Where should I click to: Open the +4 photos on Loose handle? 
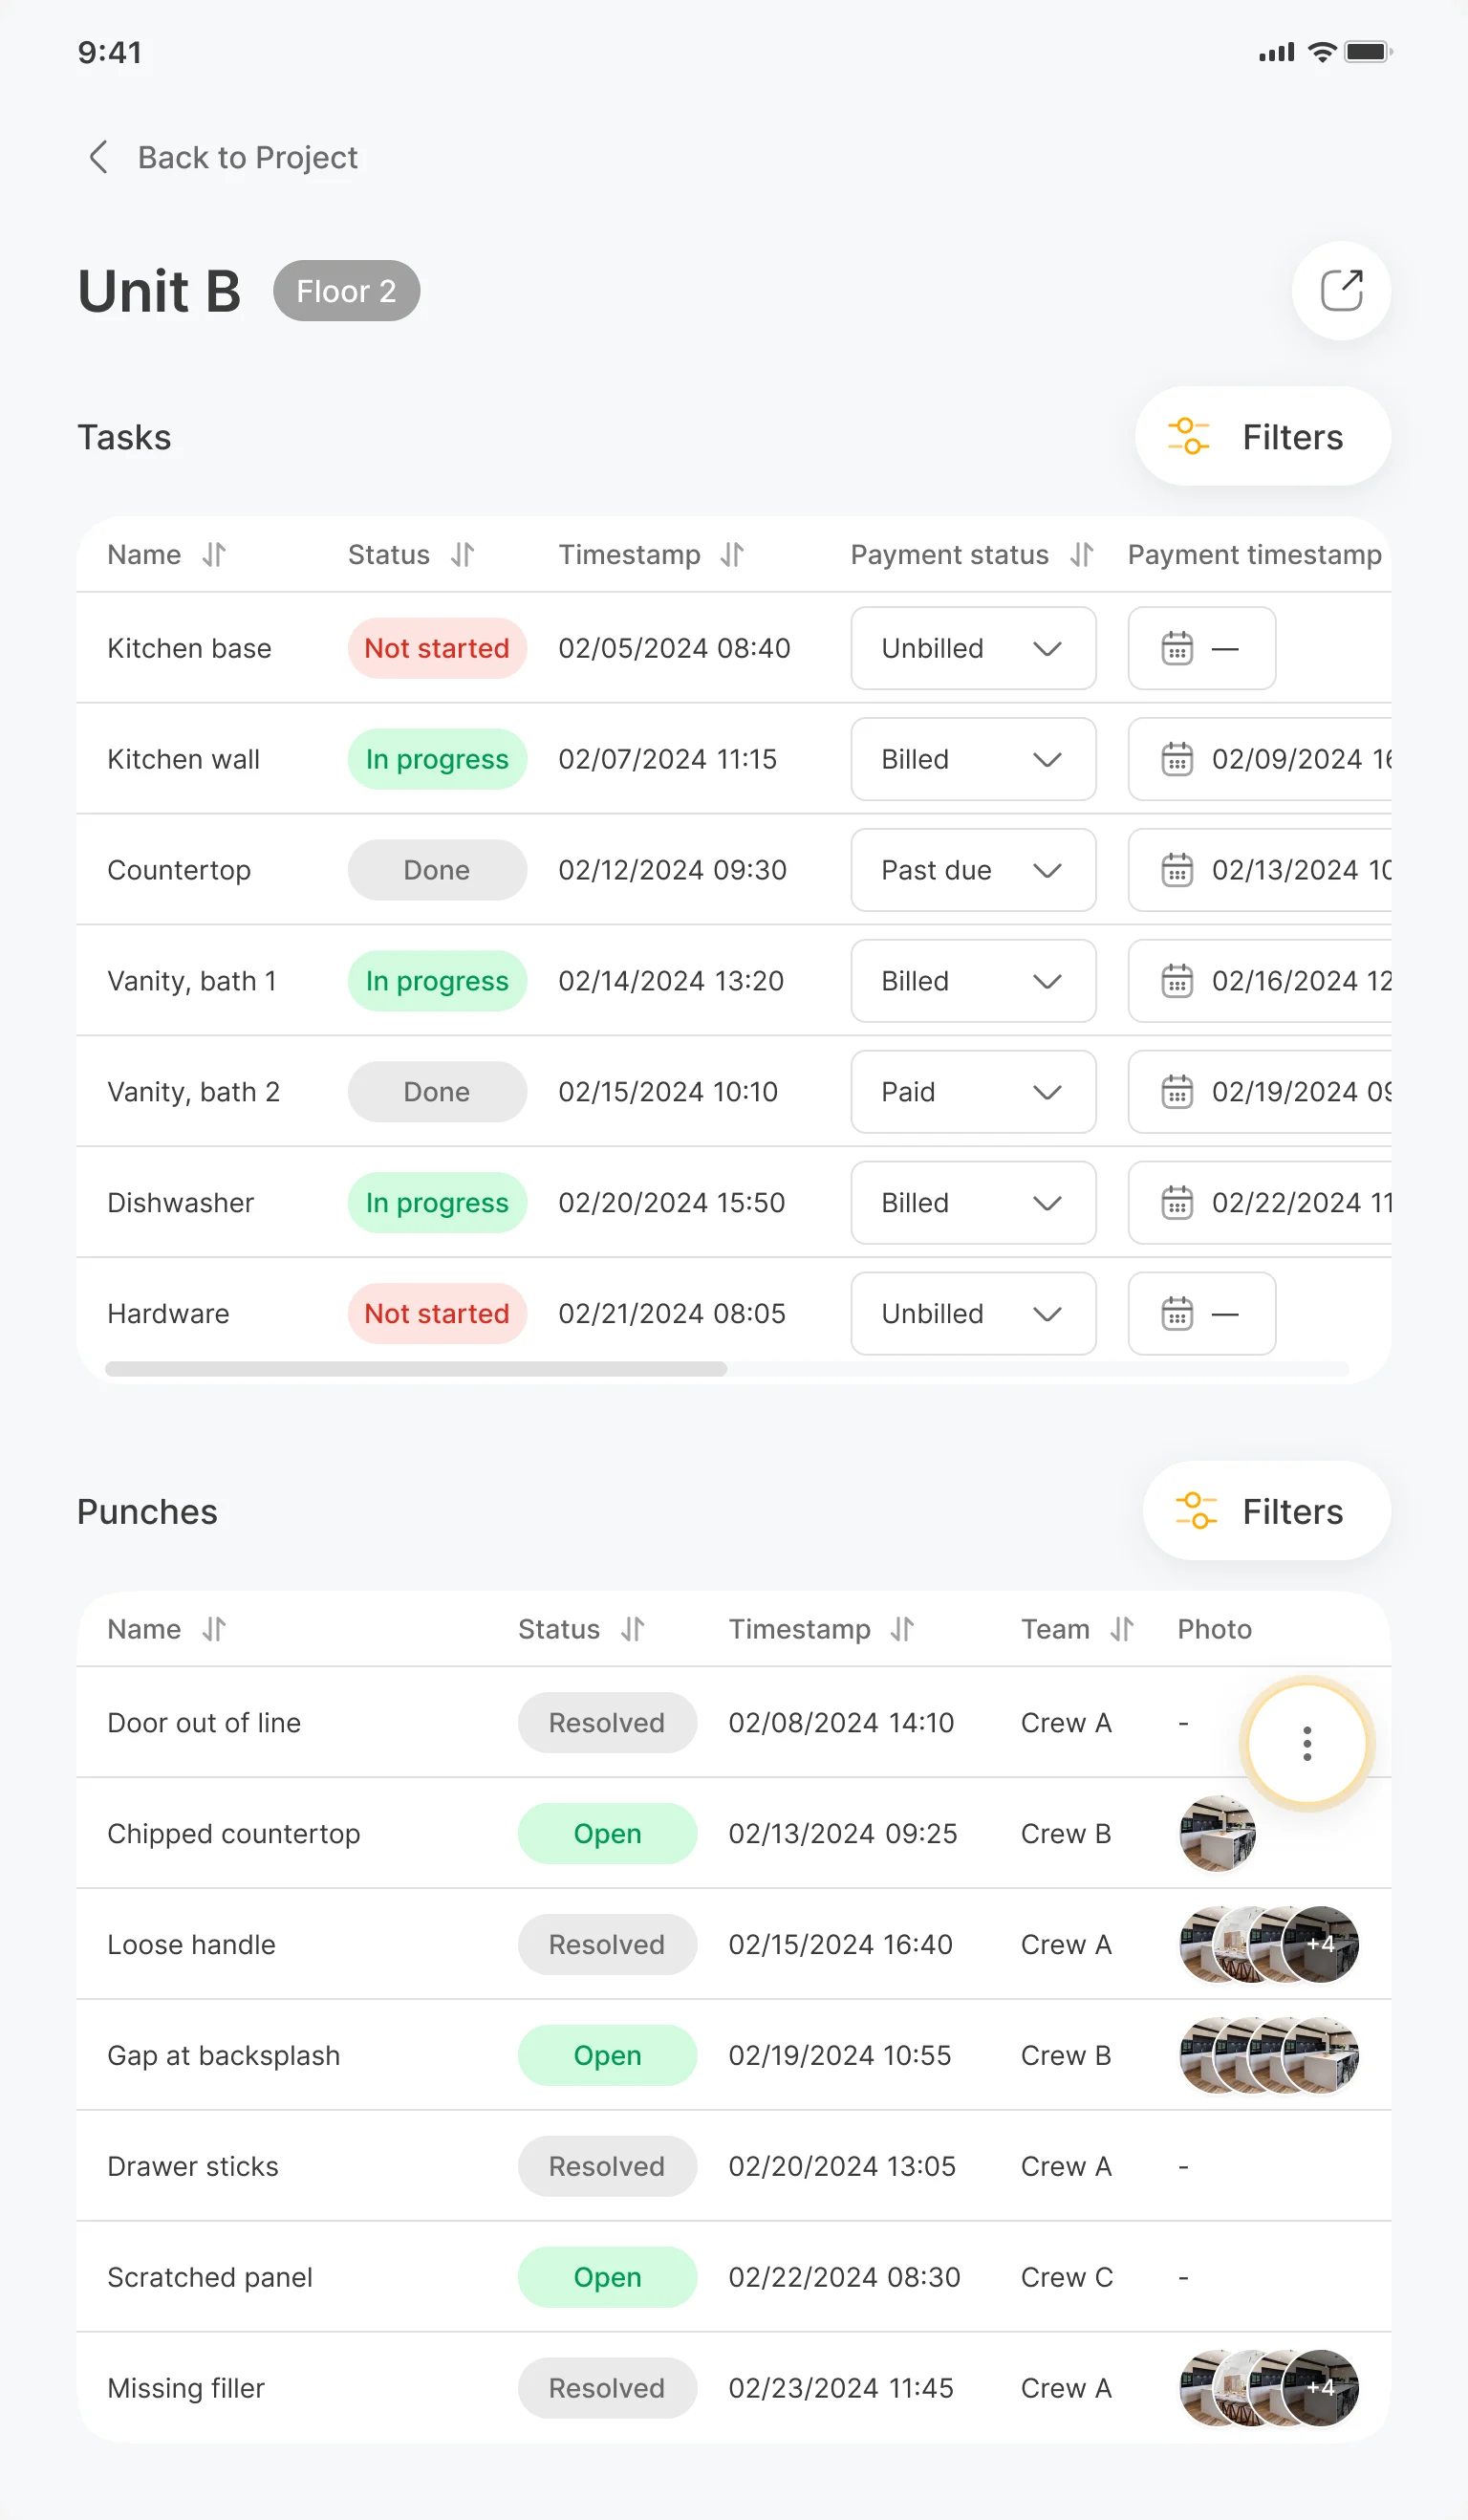point(1320,1944)
